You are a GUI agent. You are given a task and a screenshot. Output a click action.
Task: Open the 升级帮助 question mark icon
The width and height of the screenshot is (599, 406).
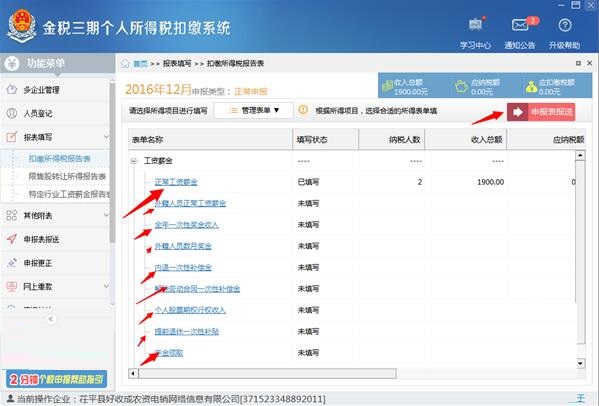point(565,26)
